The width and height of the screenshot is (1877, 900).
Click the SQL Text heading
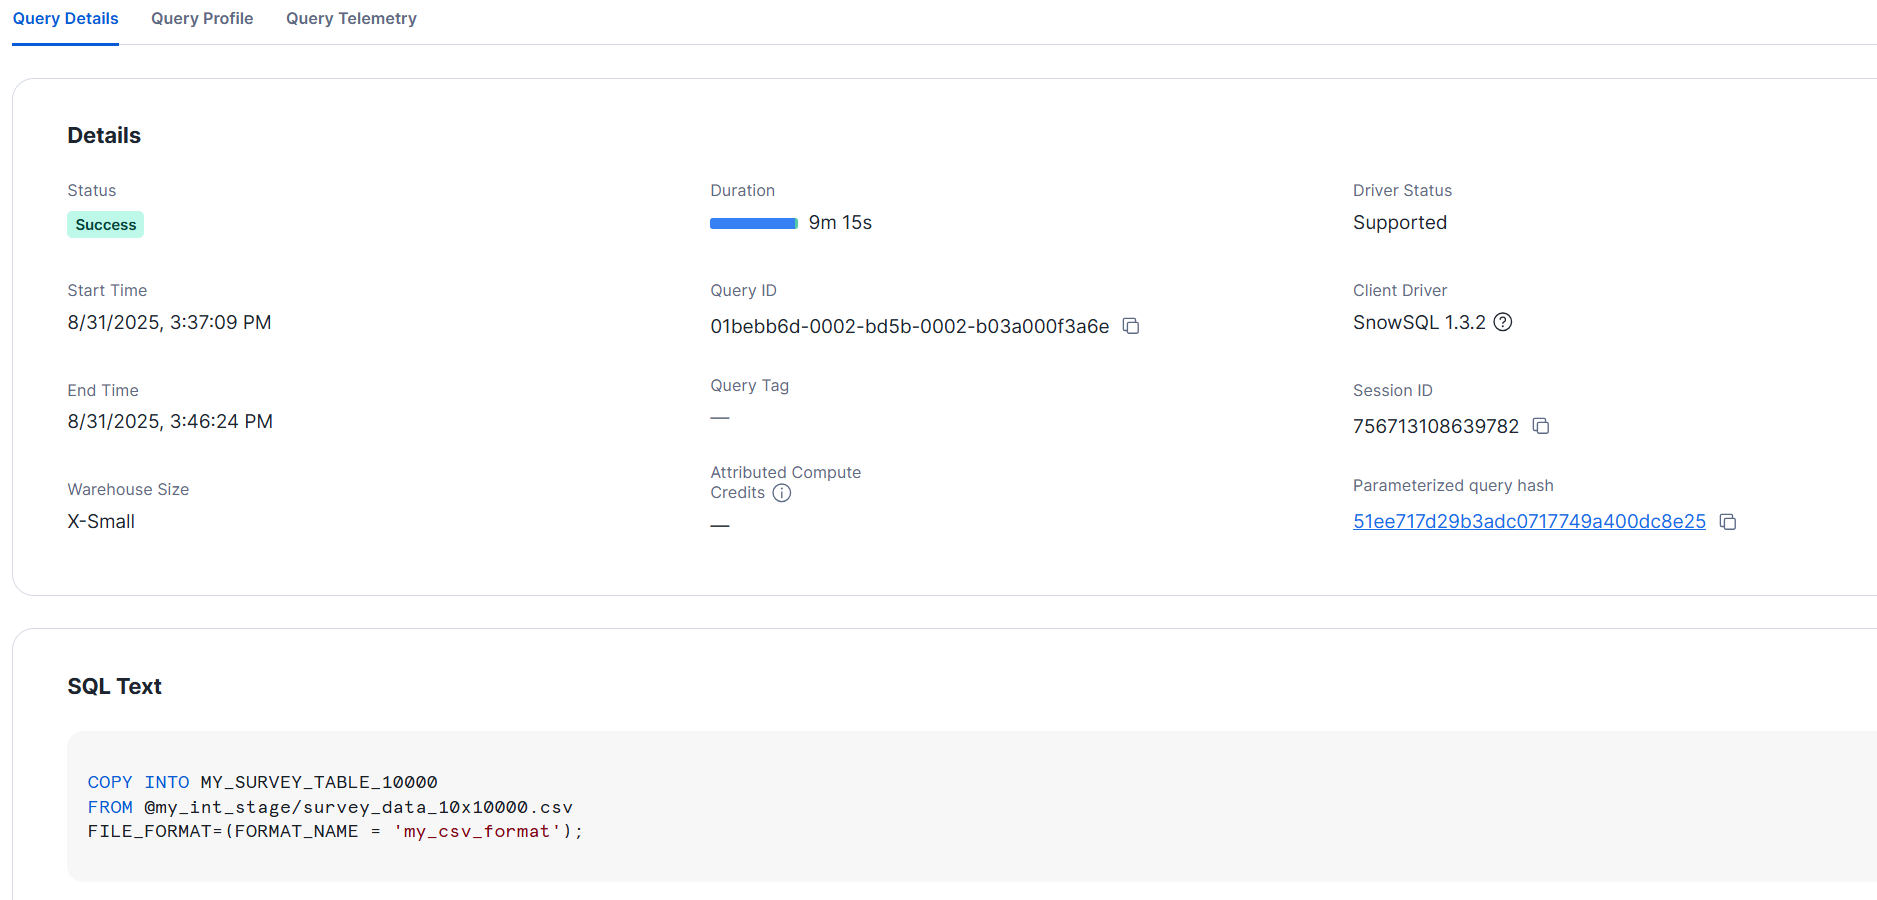114,686
